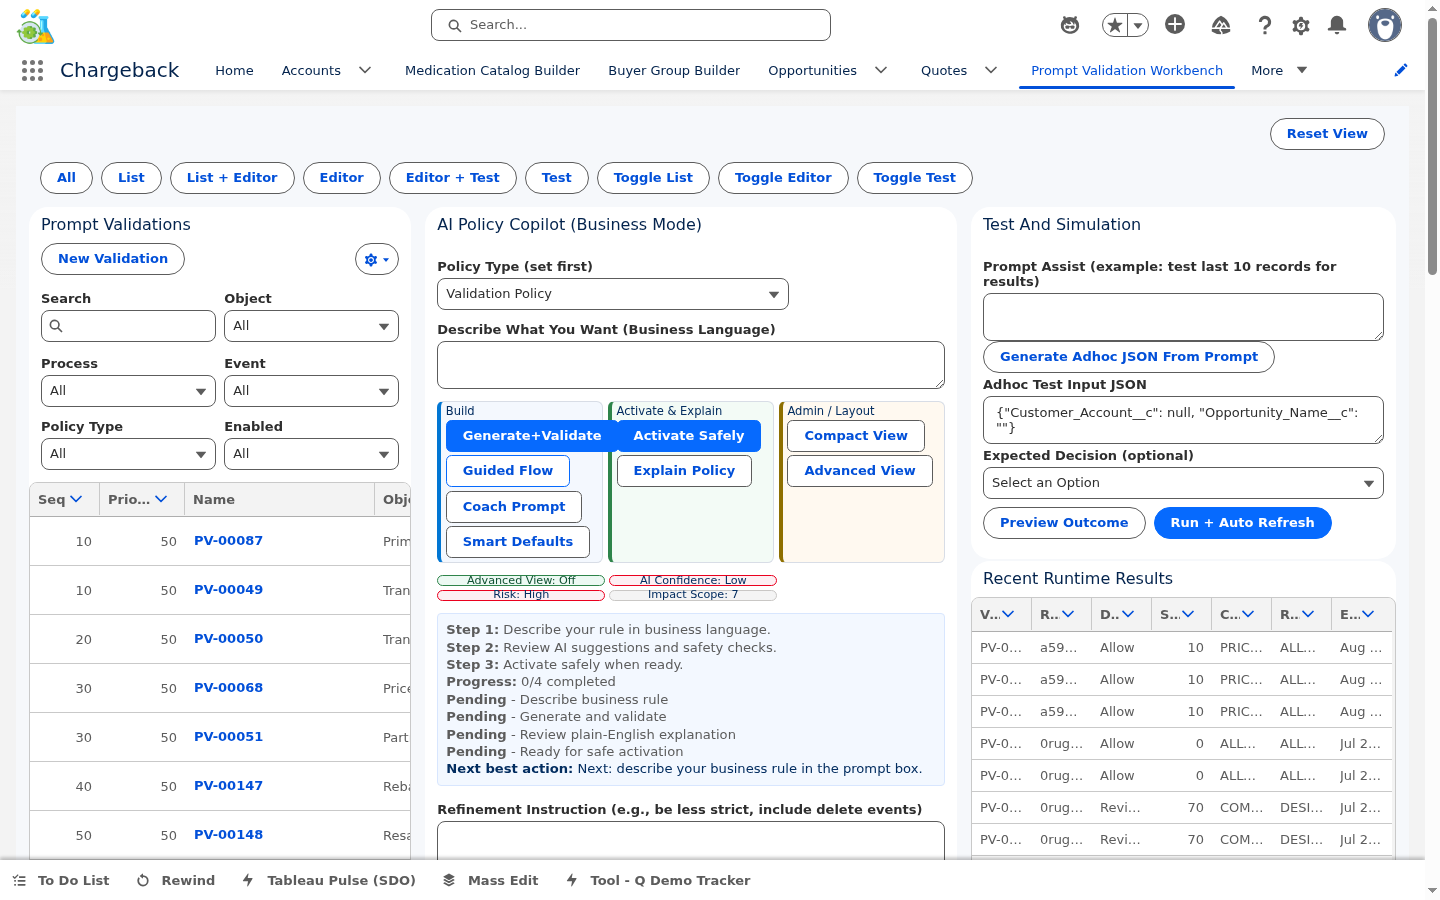Open the Object filter dropdown
This screenshot has width=1440, height=900.
pyautogui.click(x=311, y=326)
